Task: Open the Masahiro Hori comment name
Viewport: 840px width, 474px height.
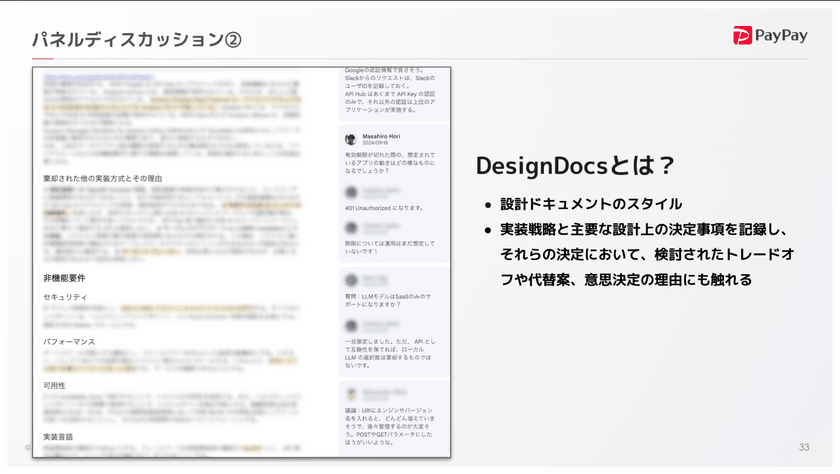Action: coord(382,135)
